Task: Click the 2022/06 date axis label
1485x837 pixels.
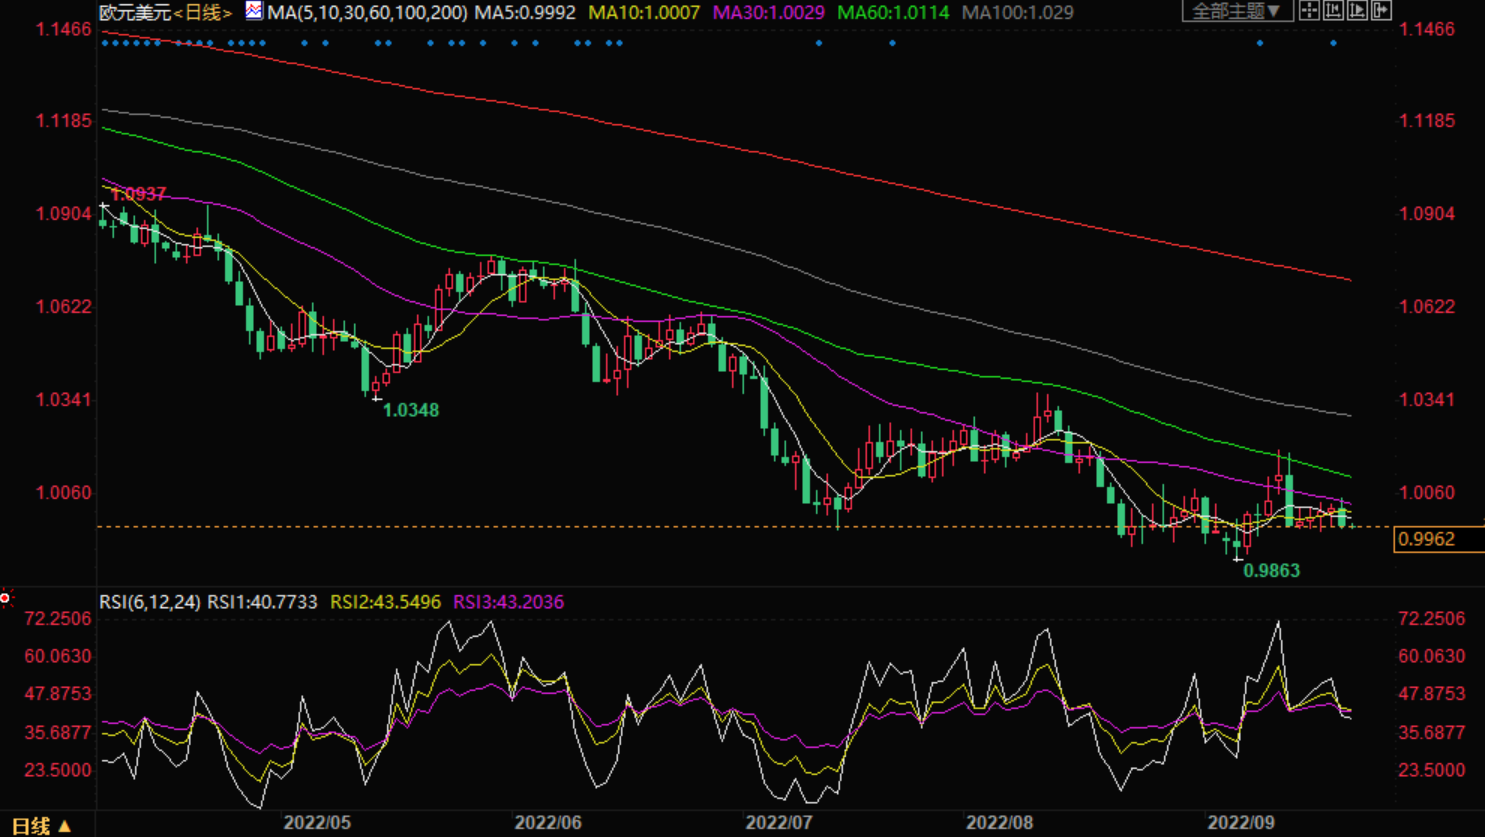Action: 548,822
